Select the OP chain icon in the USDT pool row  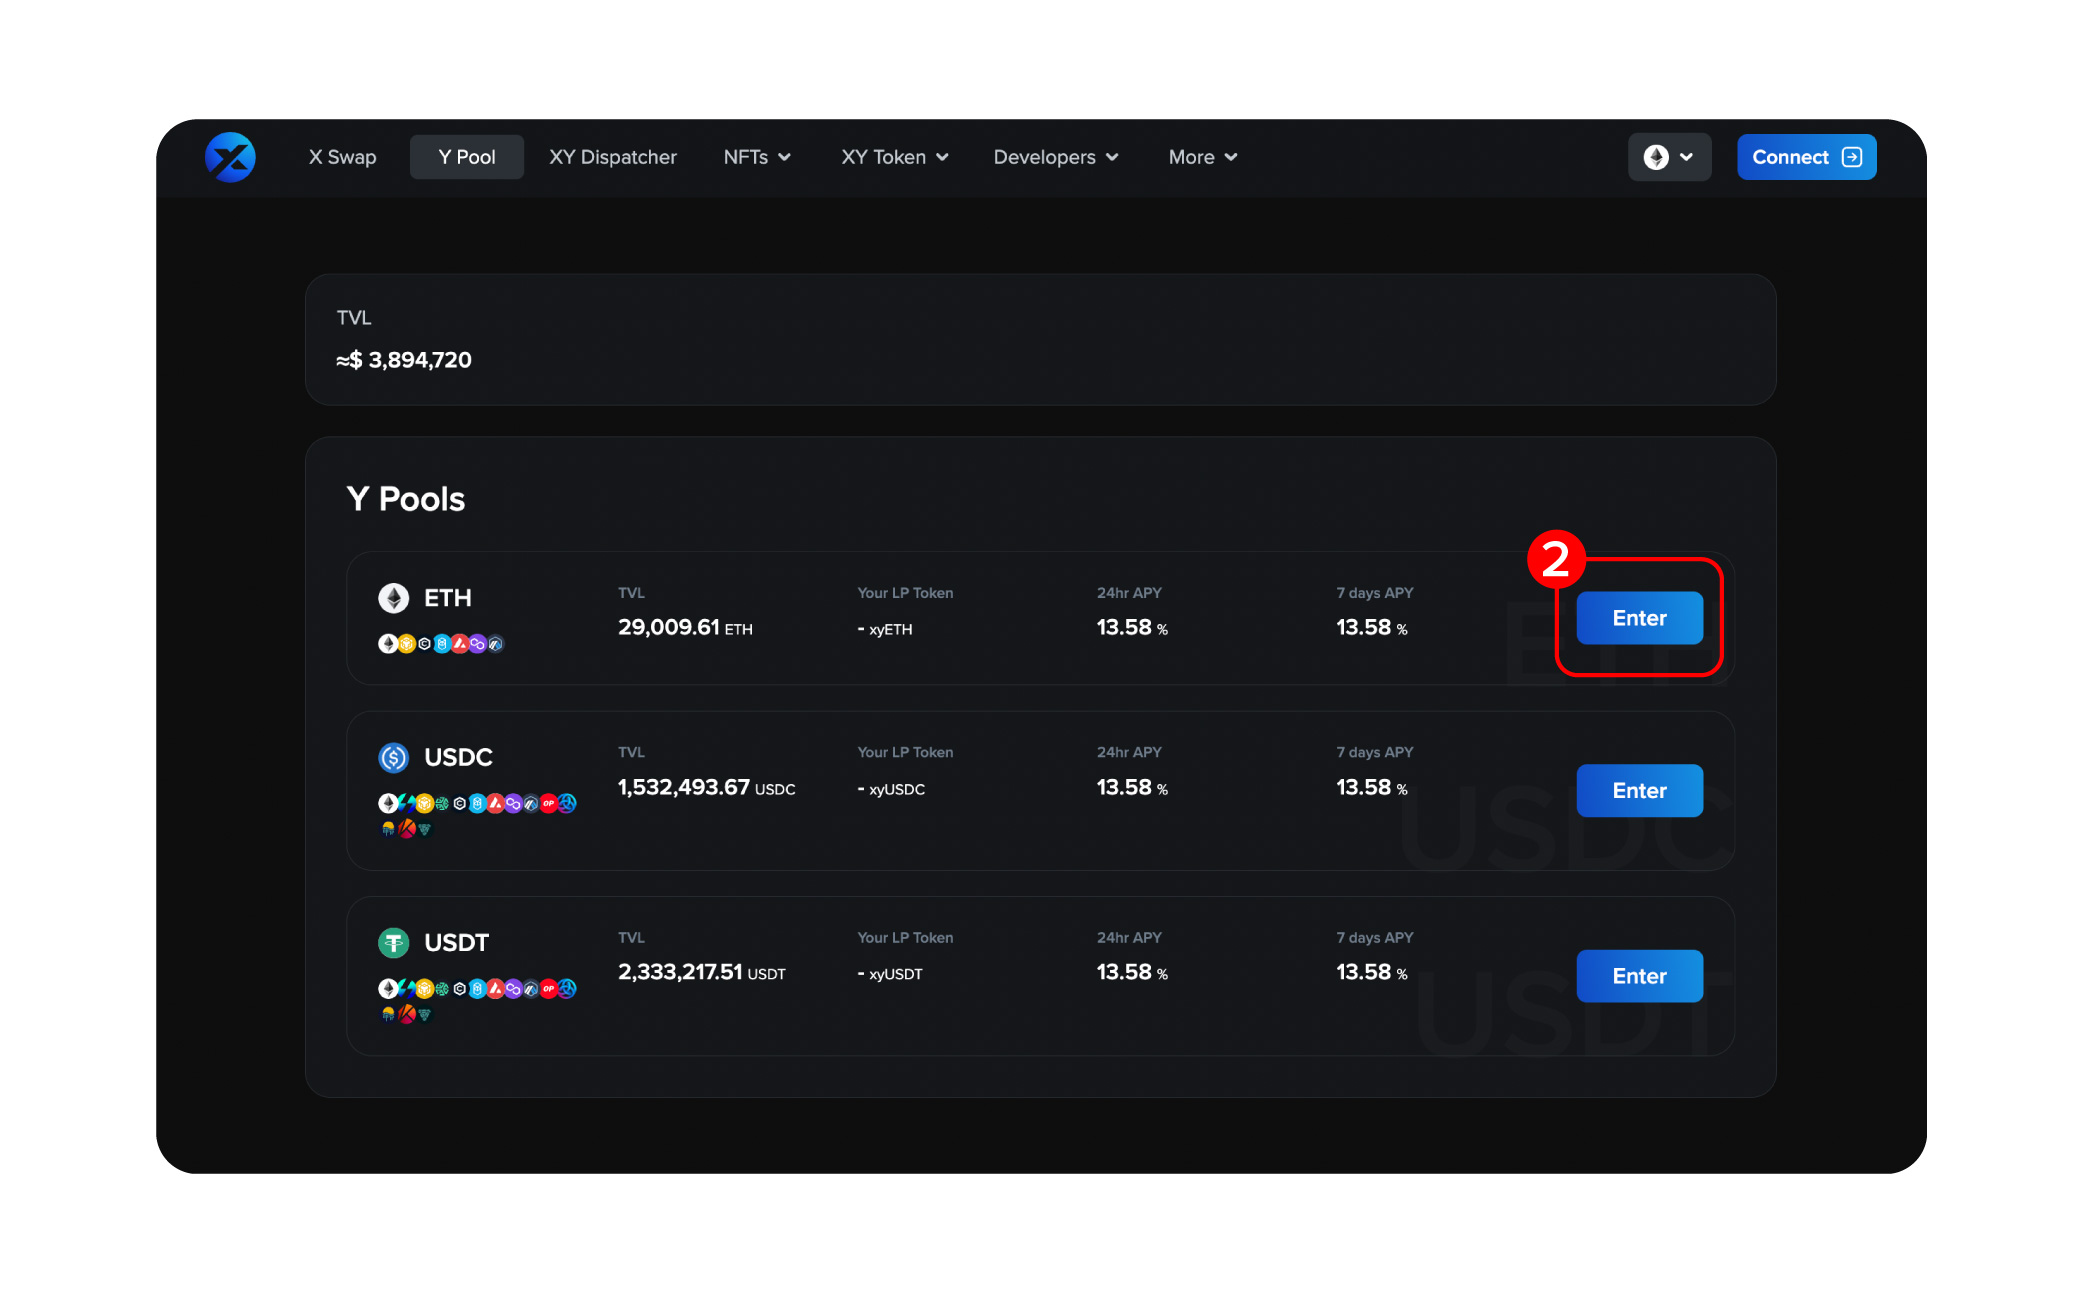pos(549,989)
